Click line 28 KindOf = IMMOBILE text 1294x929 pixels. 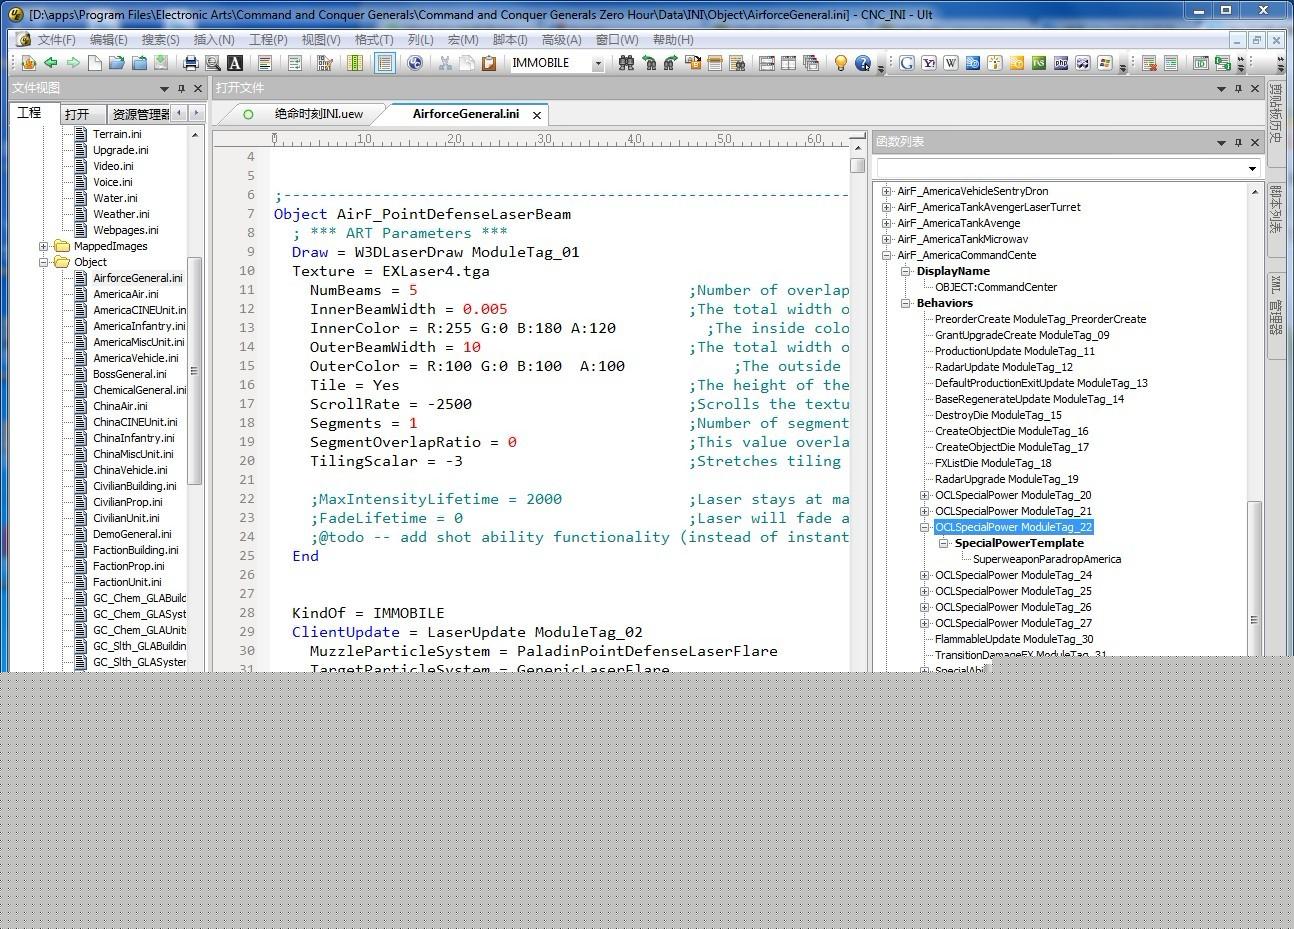368,613
